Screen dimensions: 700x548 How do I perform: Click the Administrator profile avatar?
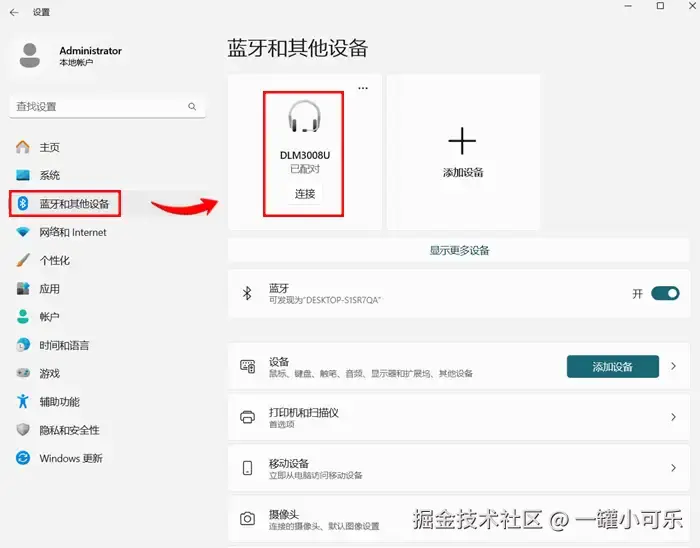point(30,55)
